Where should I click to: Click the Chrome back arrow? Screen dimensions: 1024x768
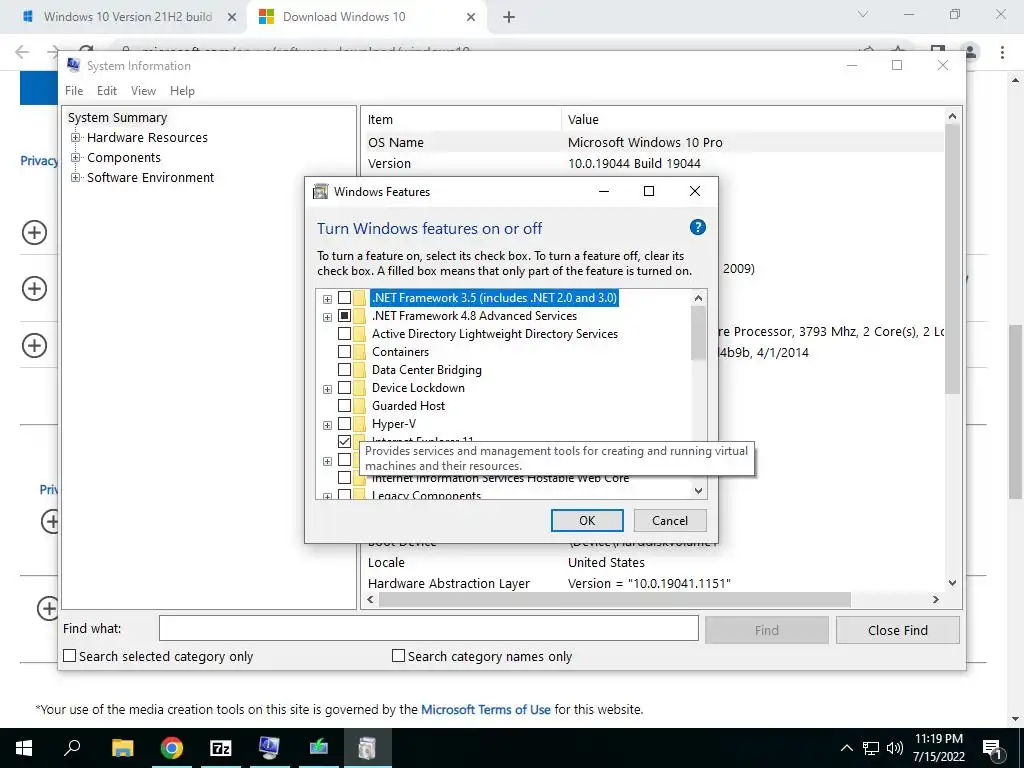(x=22, y=52)
